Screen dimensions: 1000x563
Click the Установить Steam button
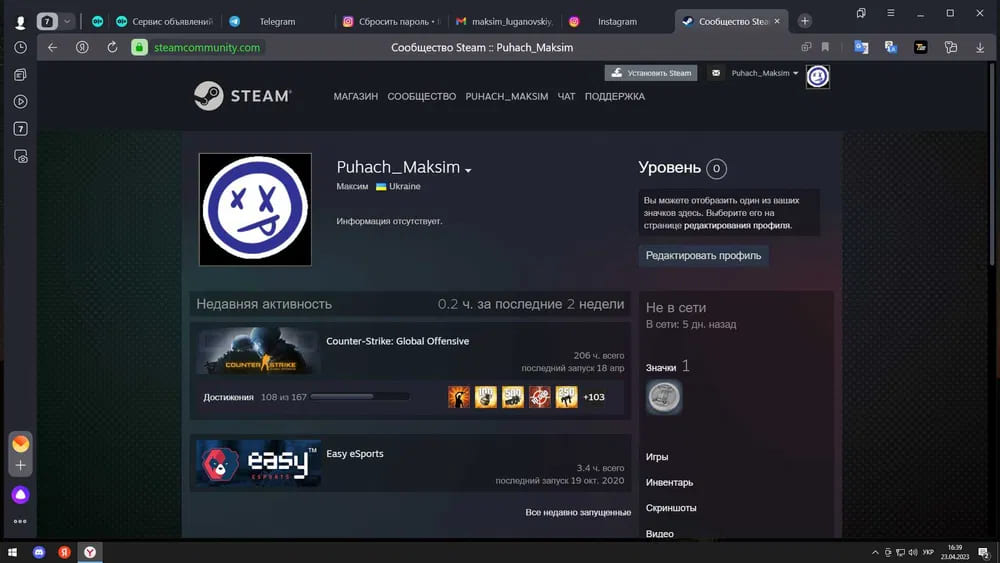point(651,73)
